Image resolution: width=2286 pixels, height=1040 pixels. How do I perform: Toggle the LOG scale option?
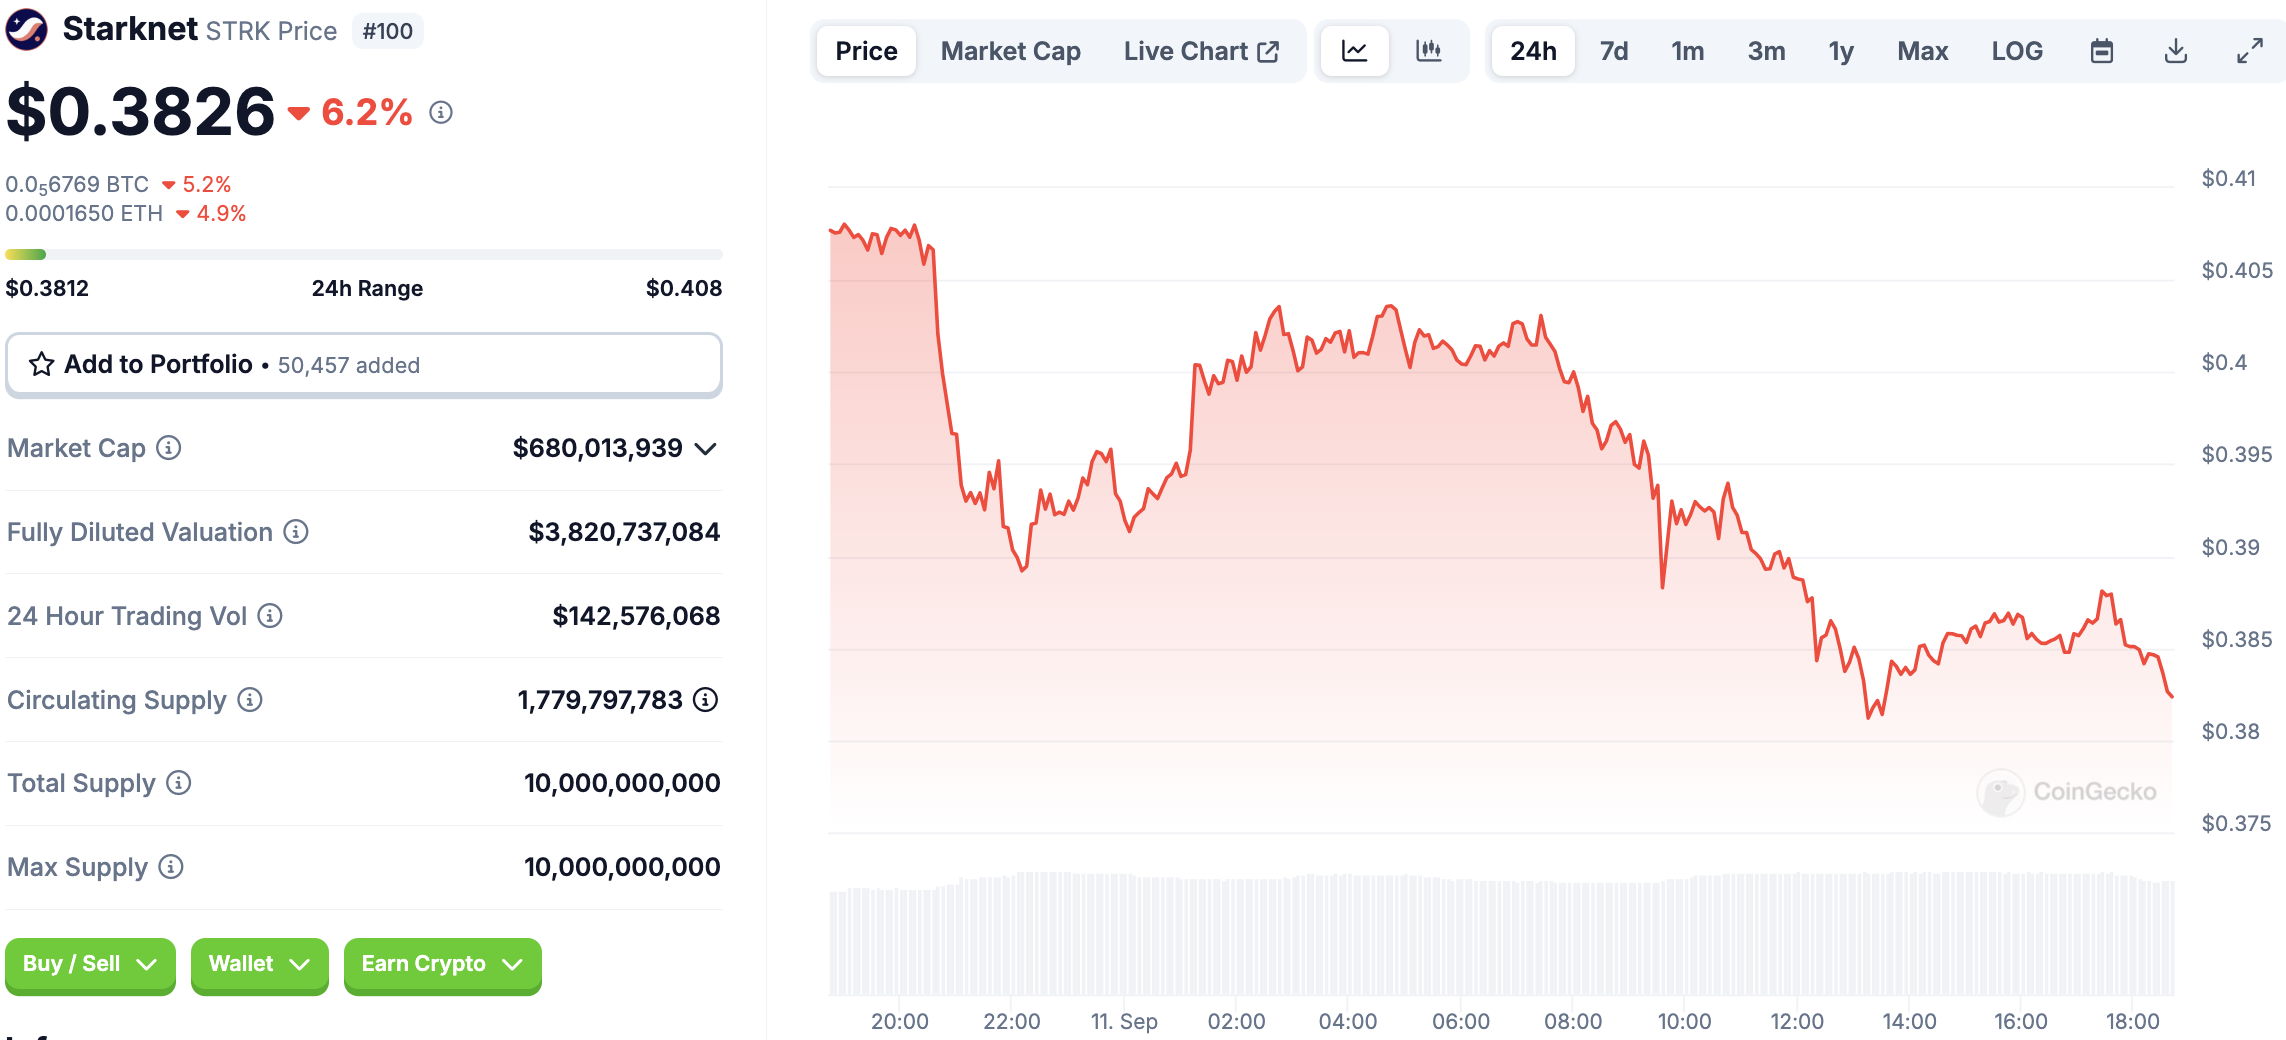[2017, 51]
